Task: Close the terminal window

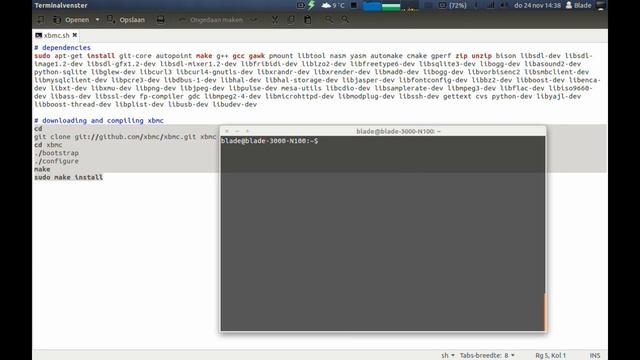Action: pos(227,131)
